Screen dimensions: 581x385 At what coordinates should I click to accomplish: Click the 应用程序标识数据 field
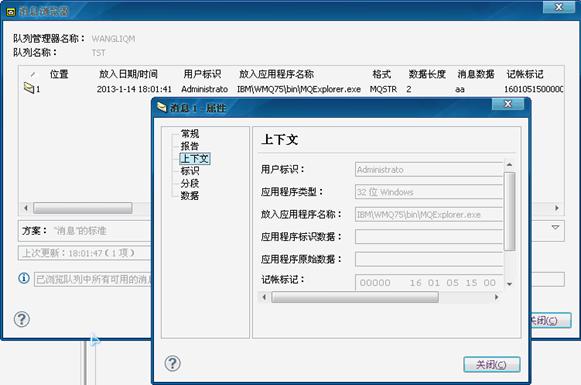(x=429, y=236)
